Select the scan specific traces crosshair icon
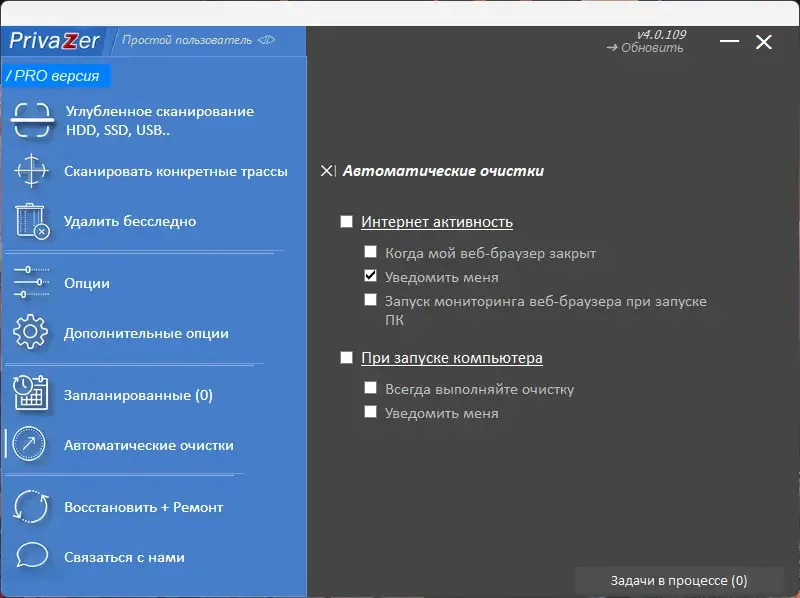Screen dimensions: 800x598 tap(33, 172)
